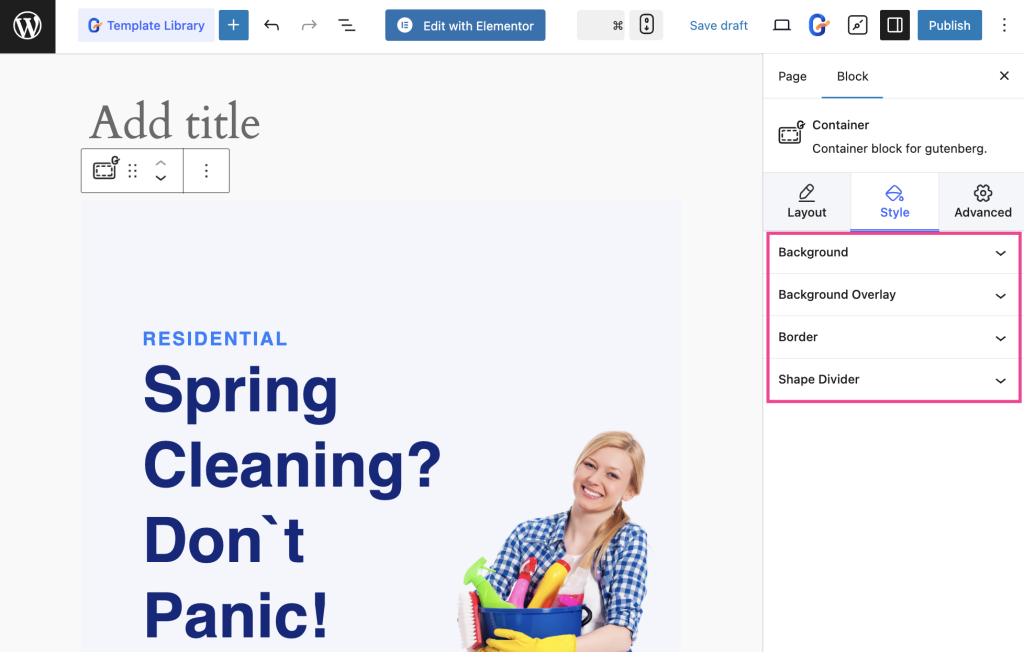Toggle the settings sidebar panel
Viewport: 1024px width, 652px height.
coord(893,25)
